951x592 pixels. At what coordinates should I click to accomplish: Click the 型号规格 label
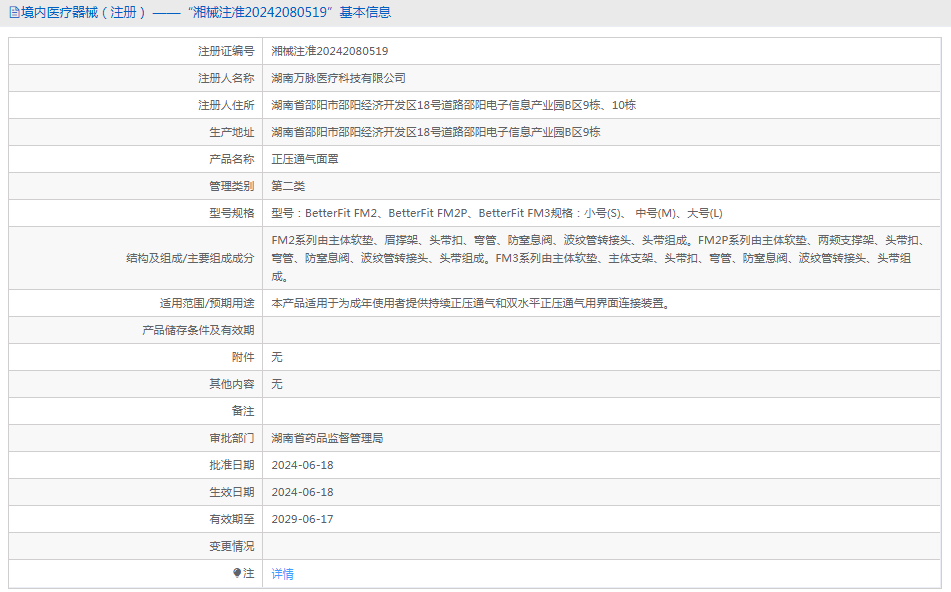[232, 213]
